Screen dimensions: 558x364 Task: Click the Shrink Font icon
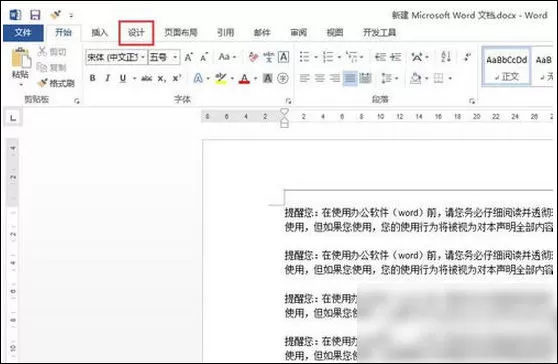pyautogui.click(x=204, y=57)
